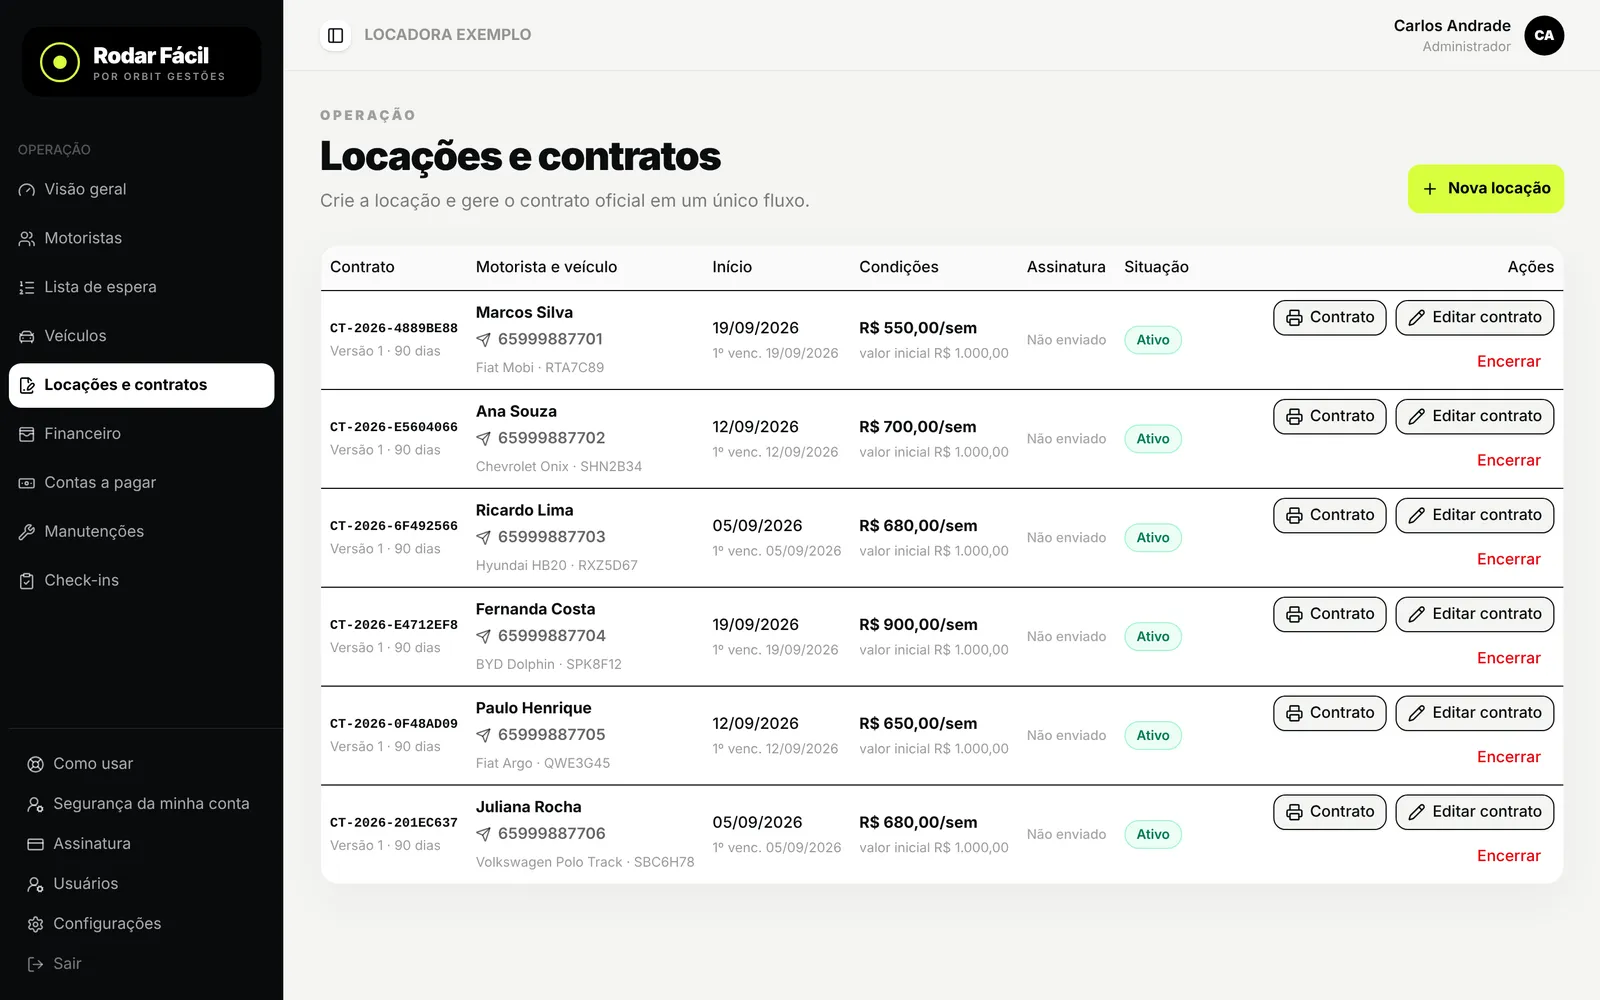Image resolution: width=1600 pixels, height=1000 pixels.
Task: Select Locações e contratos menu item
Action: pyautogui.click(x=142, y=385)
